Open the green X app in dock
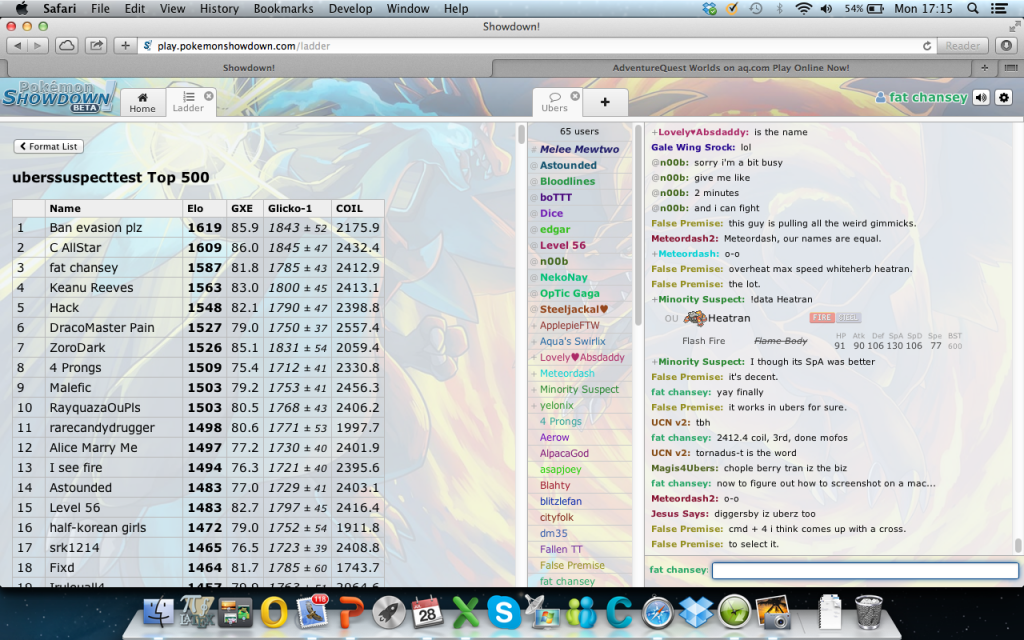1024x640 pixels. pos(466,613)
